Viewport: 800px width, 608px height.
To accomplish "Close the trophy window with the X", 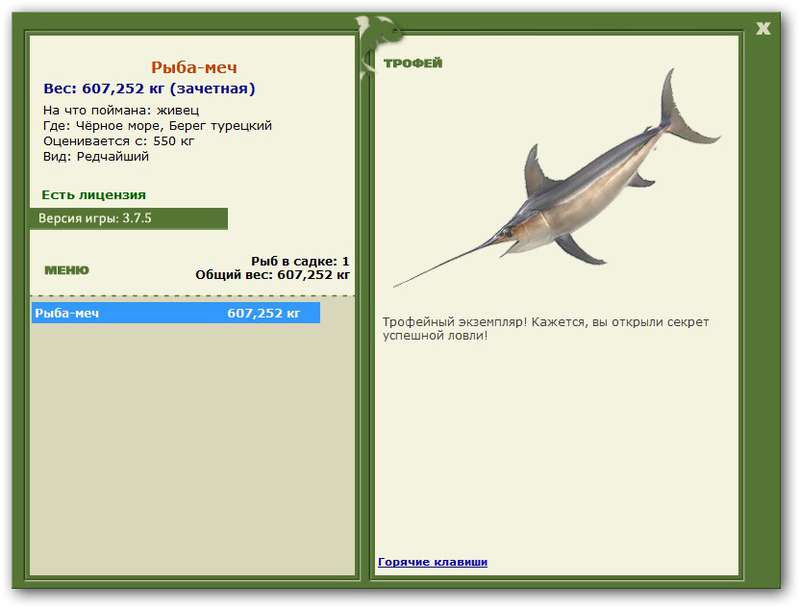I will [763, 29].
